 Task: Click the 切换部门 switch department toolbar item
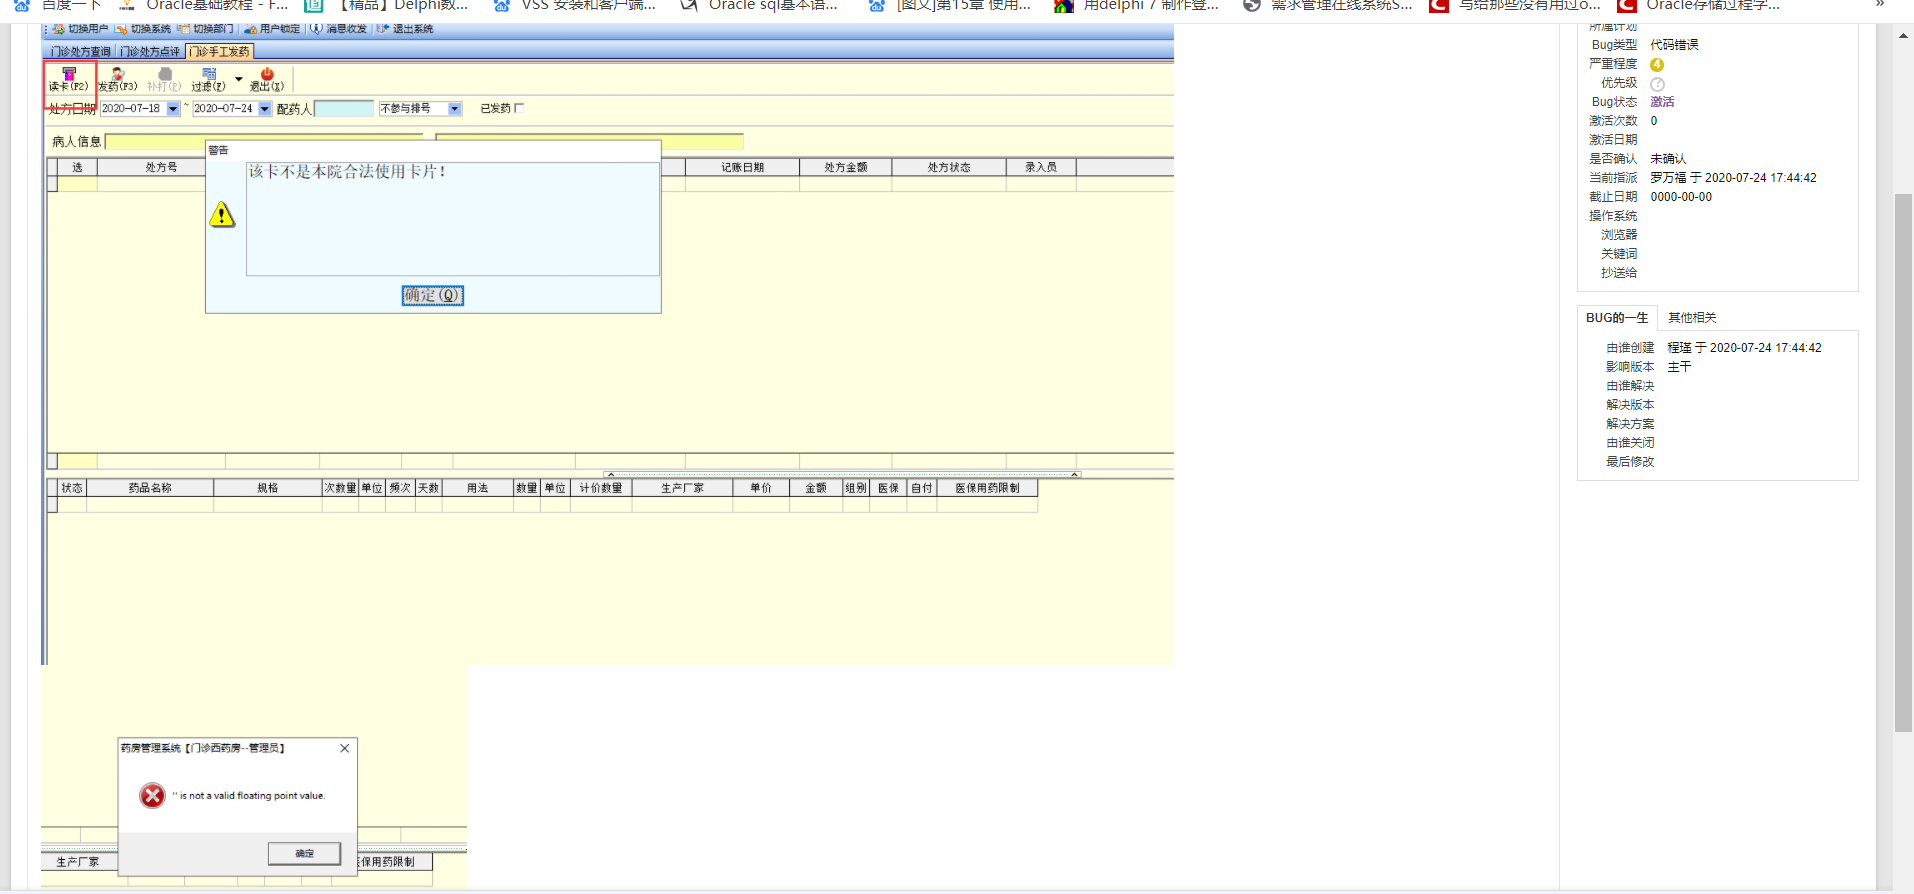(x=205, y=29)
